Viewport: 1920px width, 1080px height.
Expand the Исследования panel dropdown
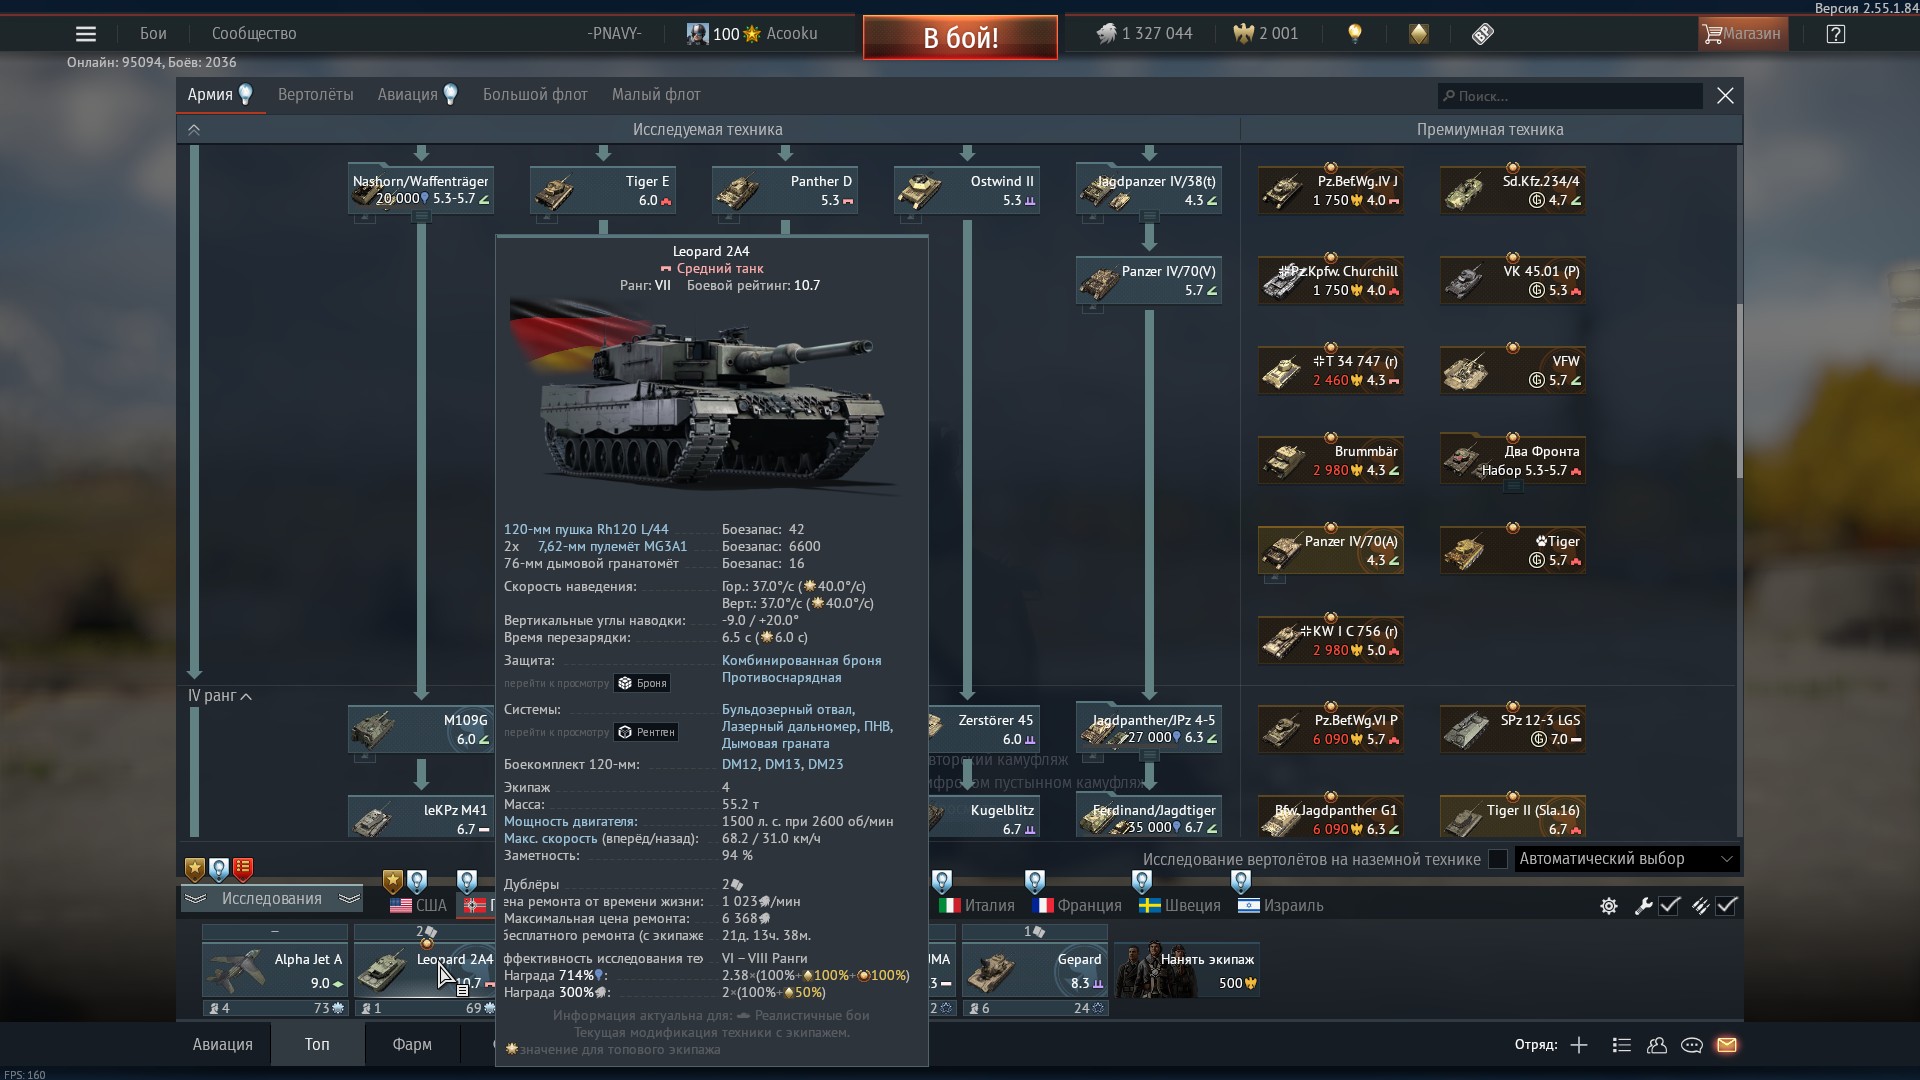271,899
